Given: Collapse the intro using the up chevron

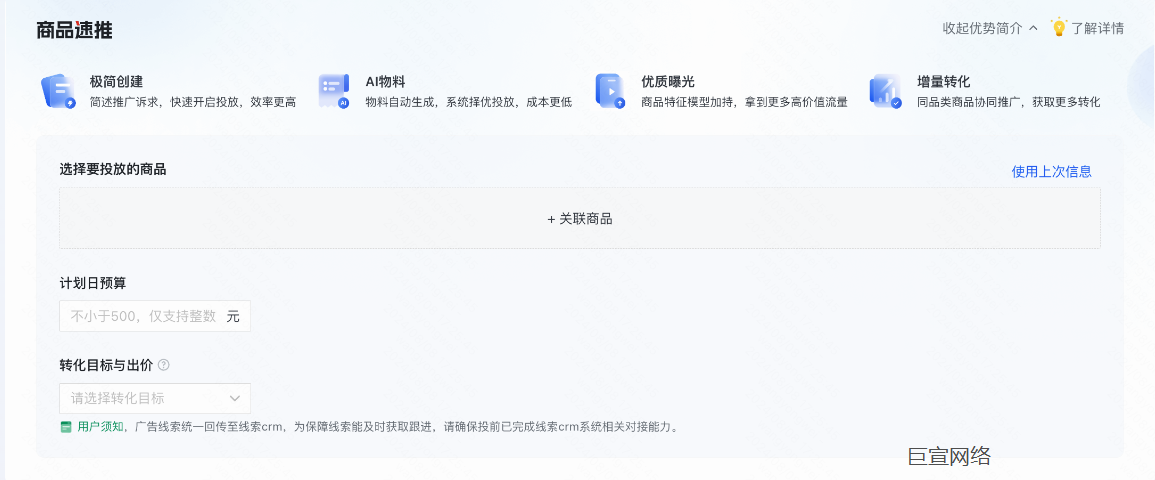Looking at the screenshot, I should click(x=1033, y=28).
